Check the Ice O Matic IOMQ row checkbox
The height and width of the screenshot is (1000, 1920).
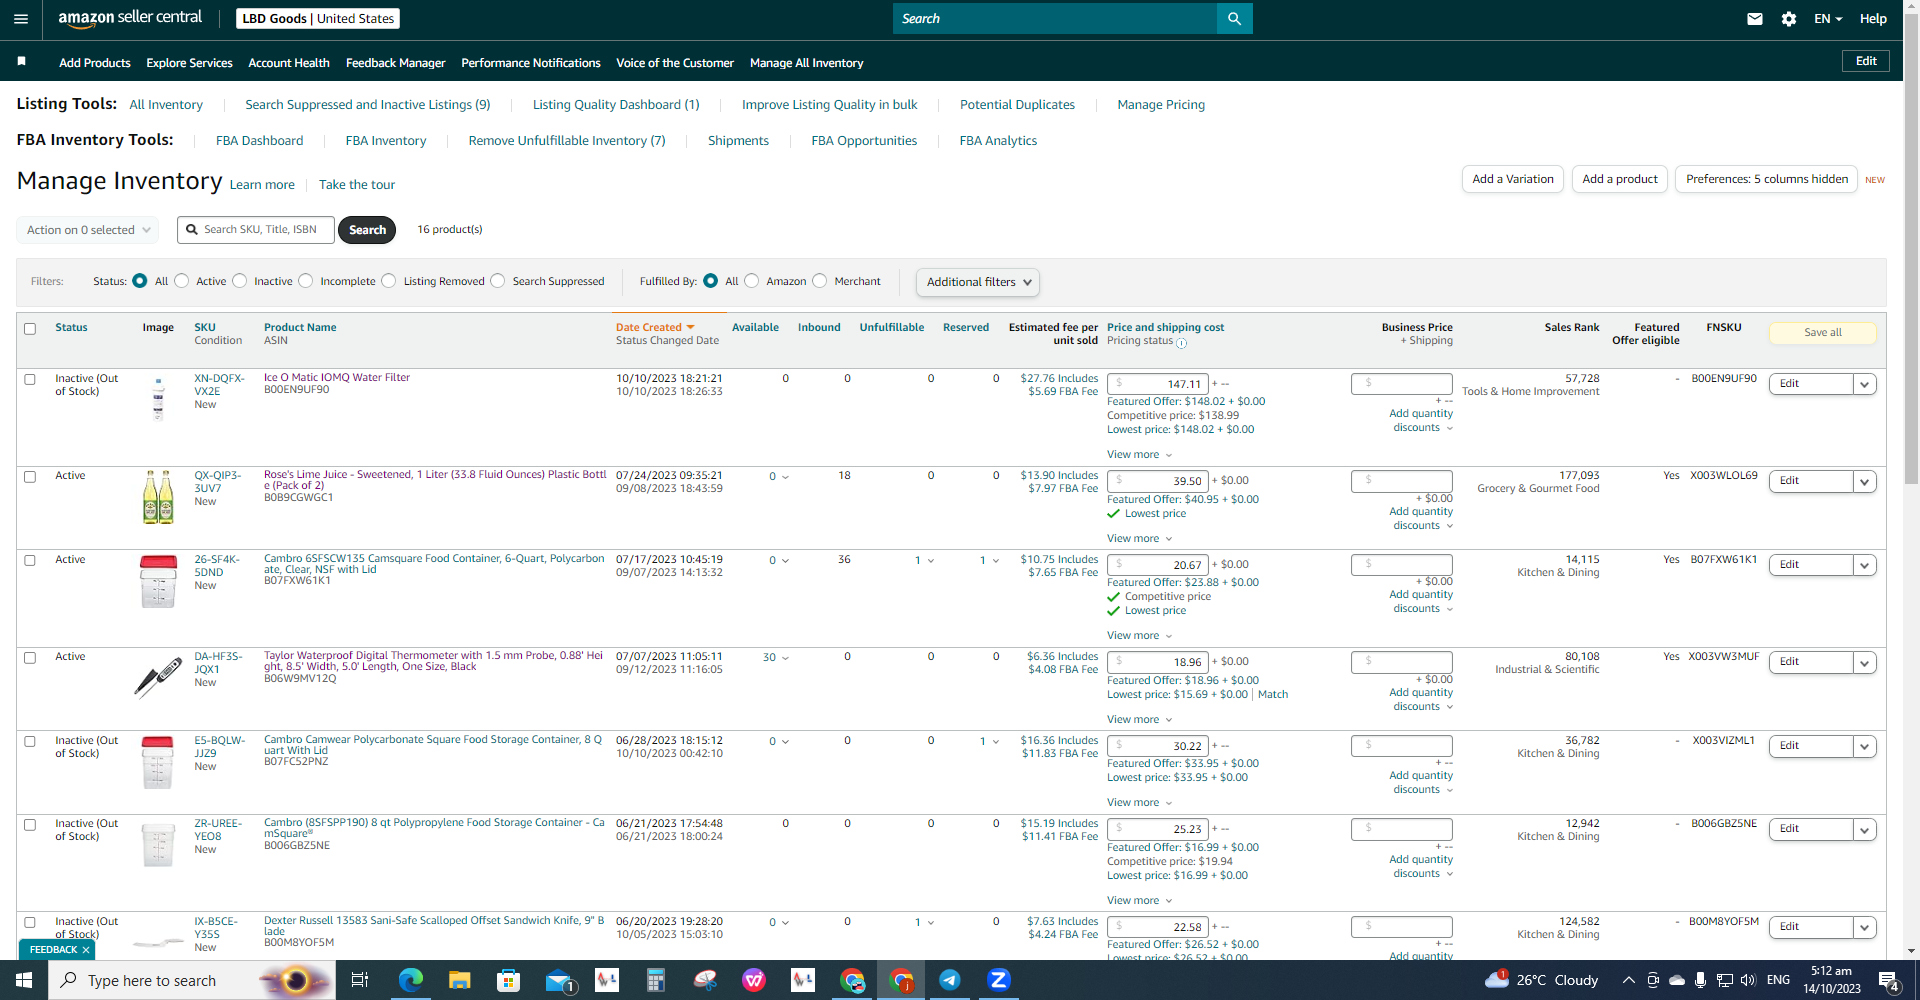30,380
